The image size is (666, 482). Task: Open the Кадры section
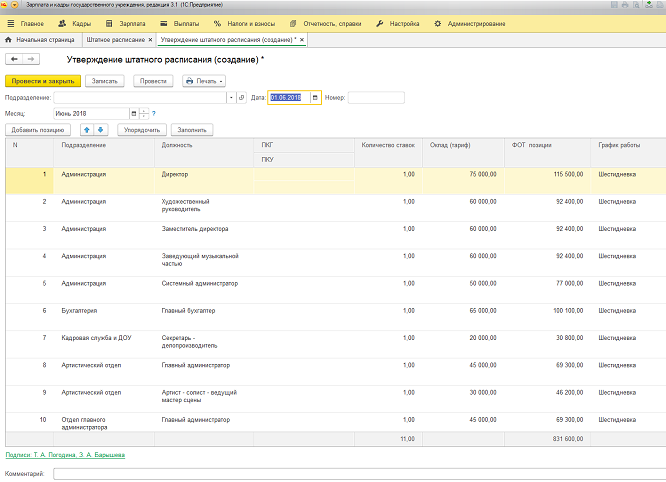75,24
